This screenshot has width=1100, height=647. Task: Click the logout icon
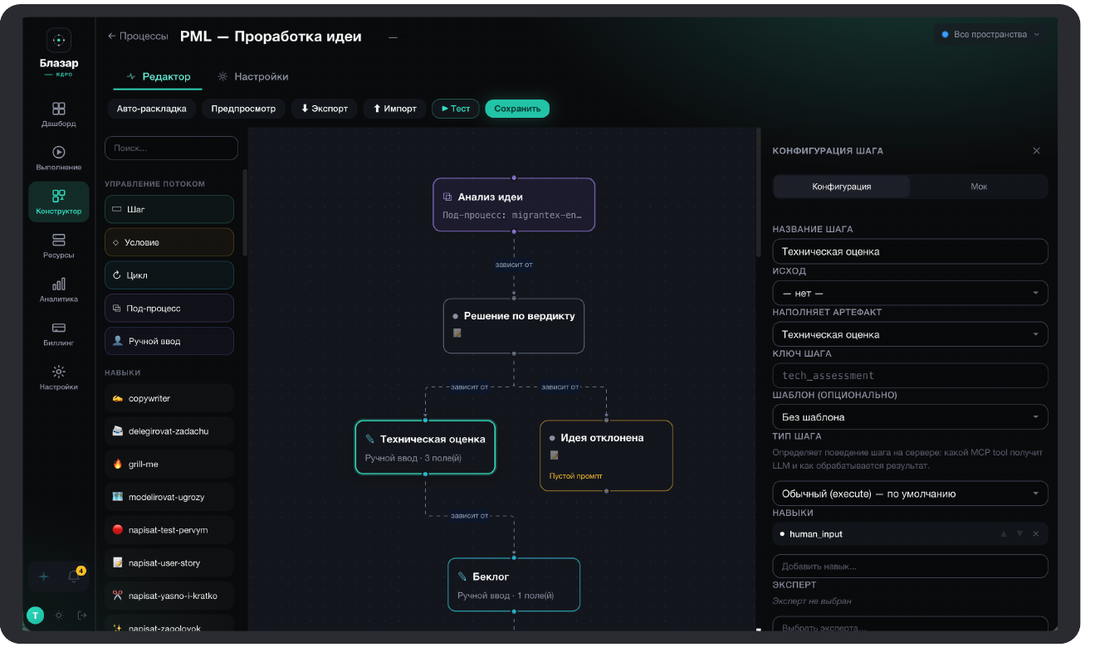pos(82,615)
